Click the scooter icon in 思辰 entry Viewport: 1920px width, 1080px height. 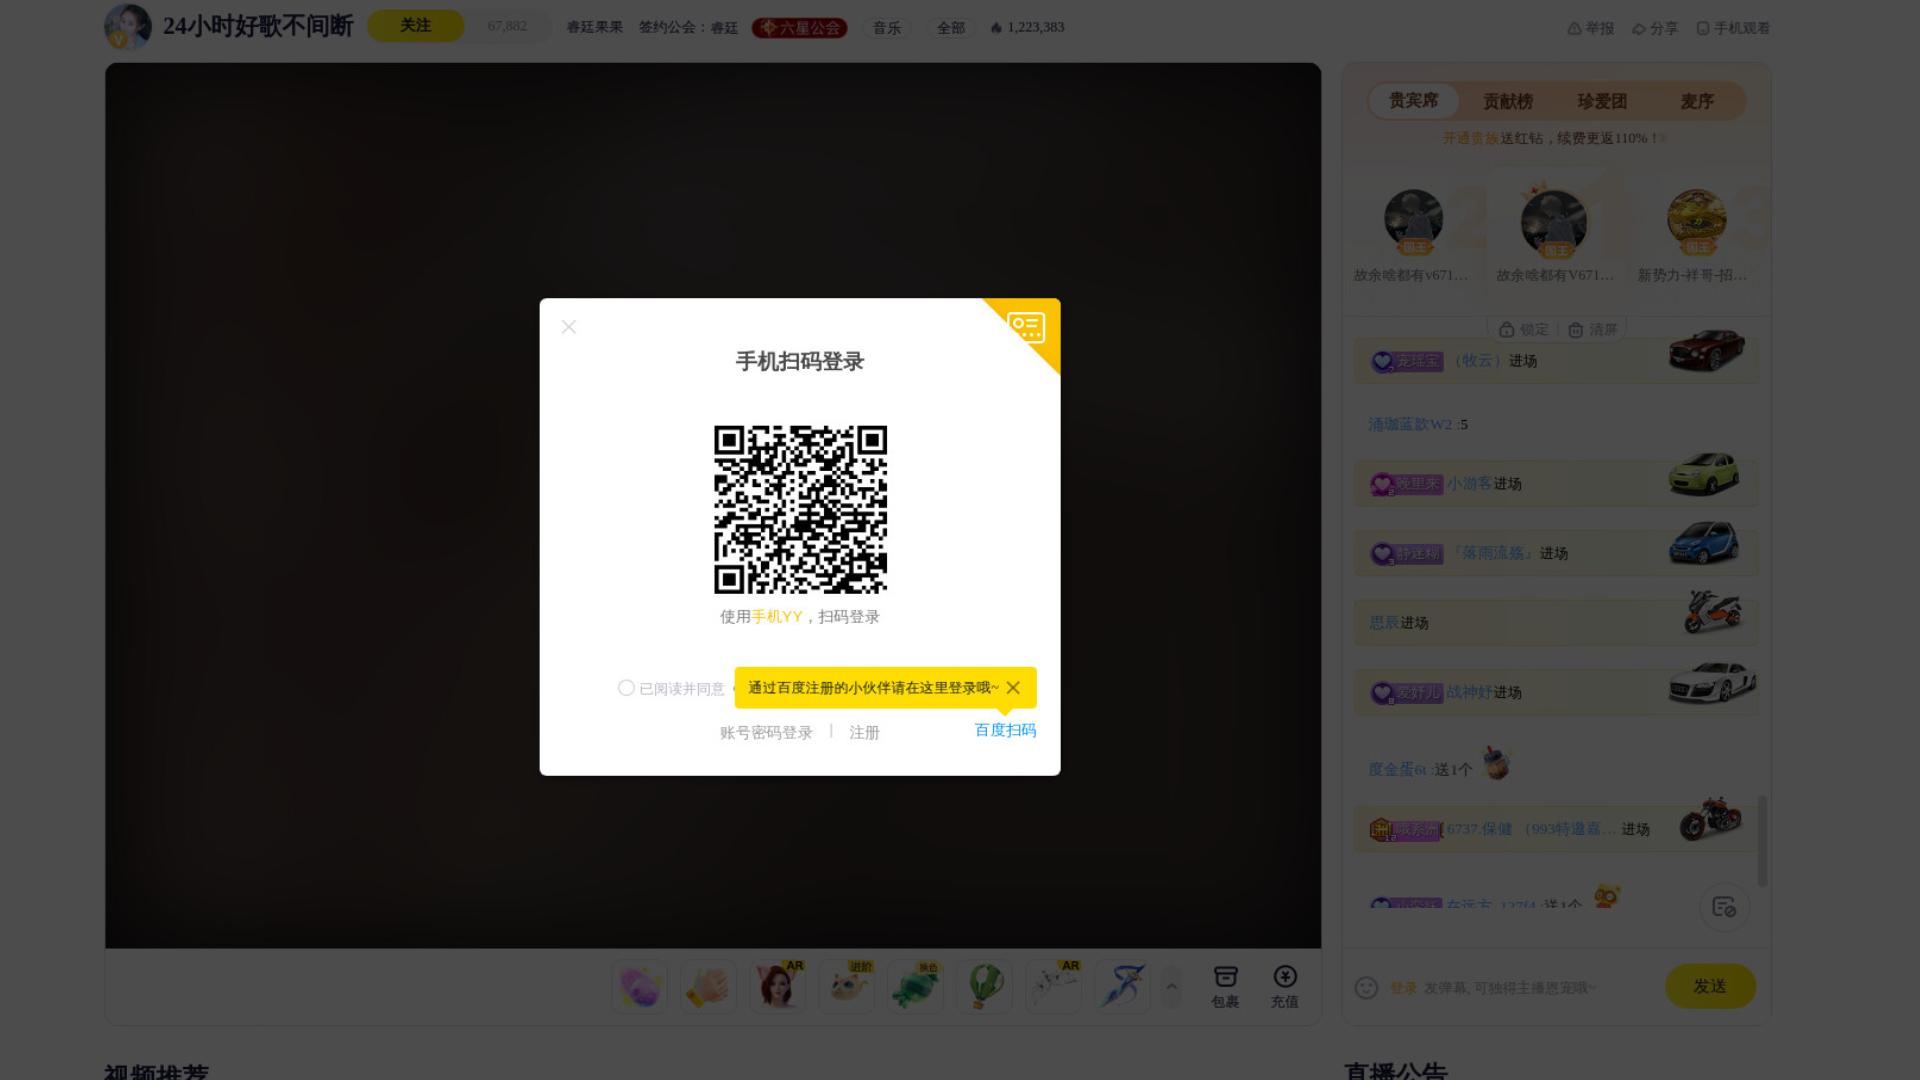(x=1712, y=612)
